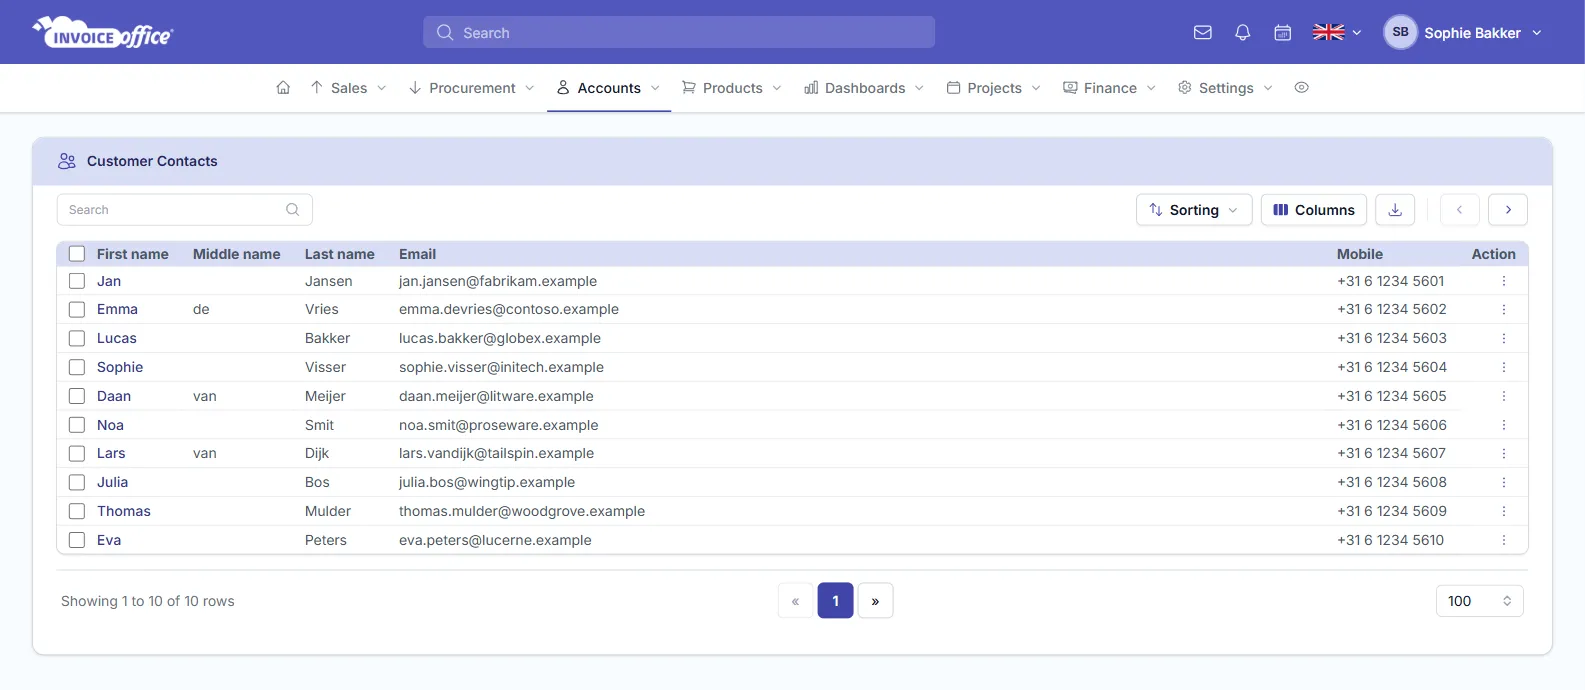The image size is (1585, 690).
Task: Expand the Products menu
Action: (732, 88)
